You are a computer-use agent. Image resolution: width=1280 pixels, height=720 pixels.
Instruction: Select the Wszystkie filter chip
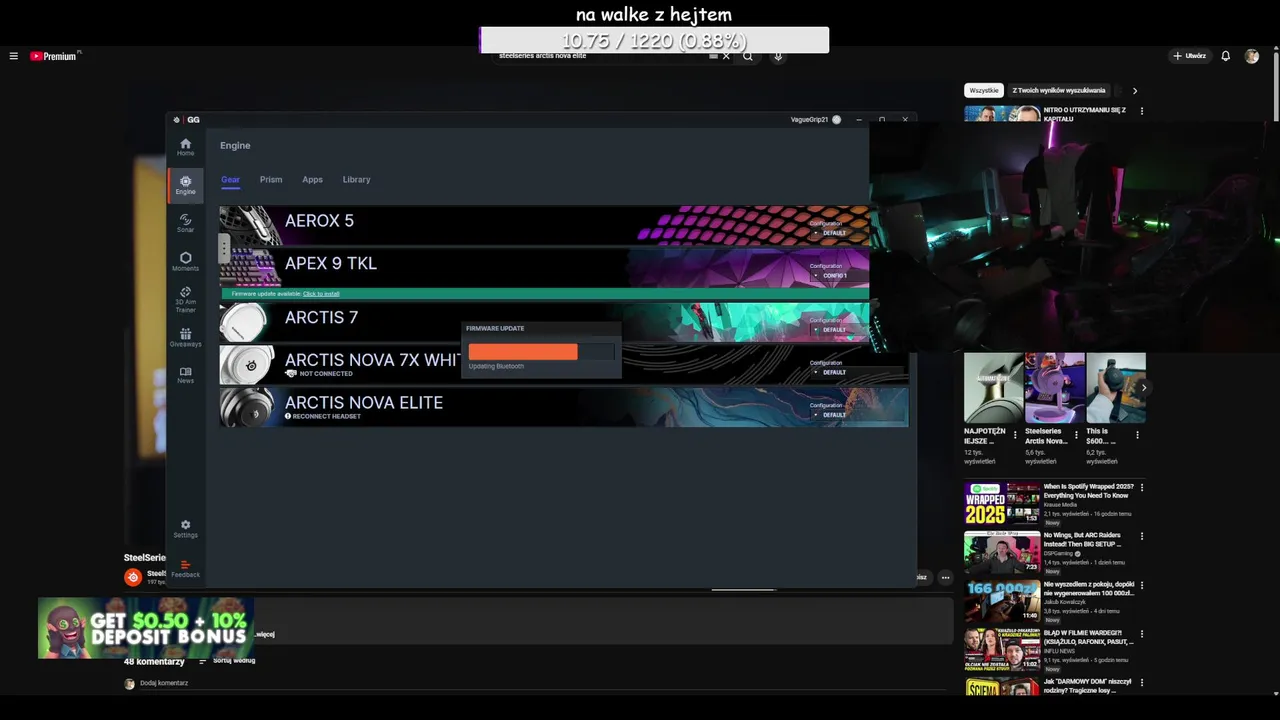pyautogui.click(x=984, y=91)
